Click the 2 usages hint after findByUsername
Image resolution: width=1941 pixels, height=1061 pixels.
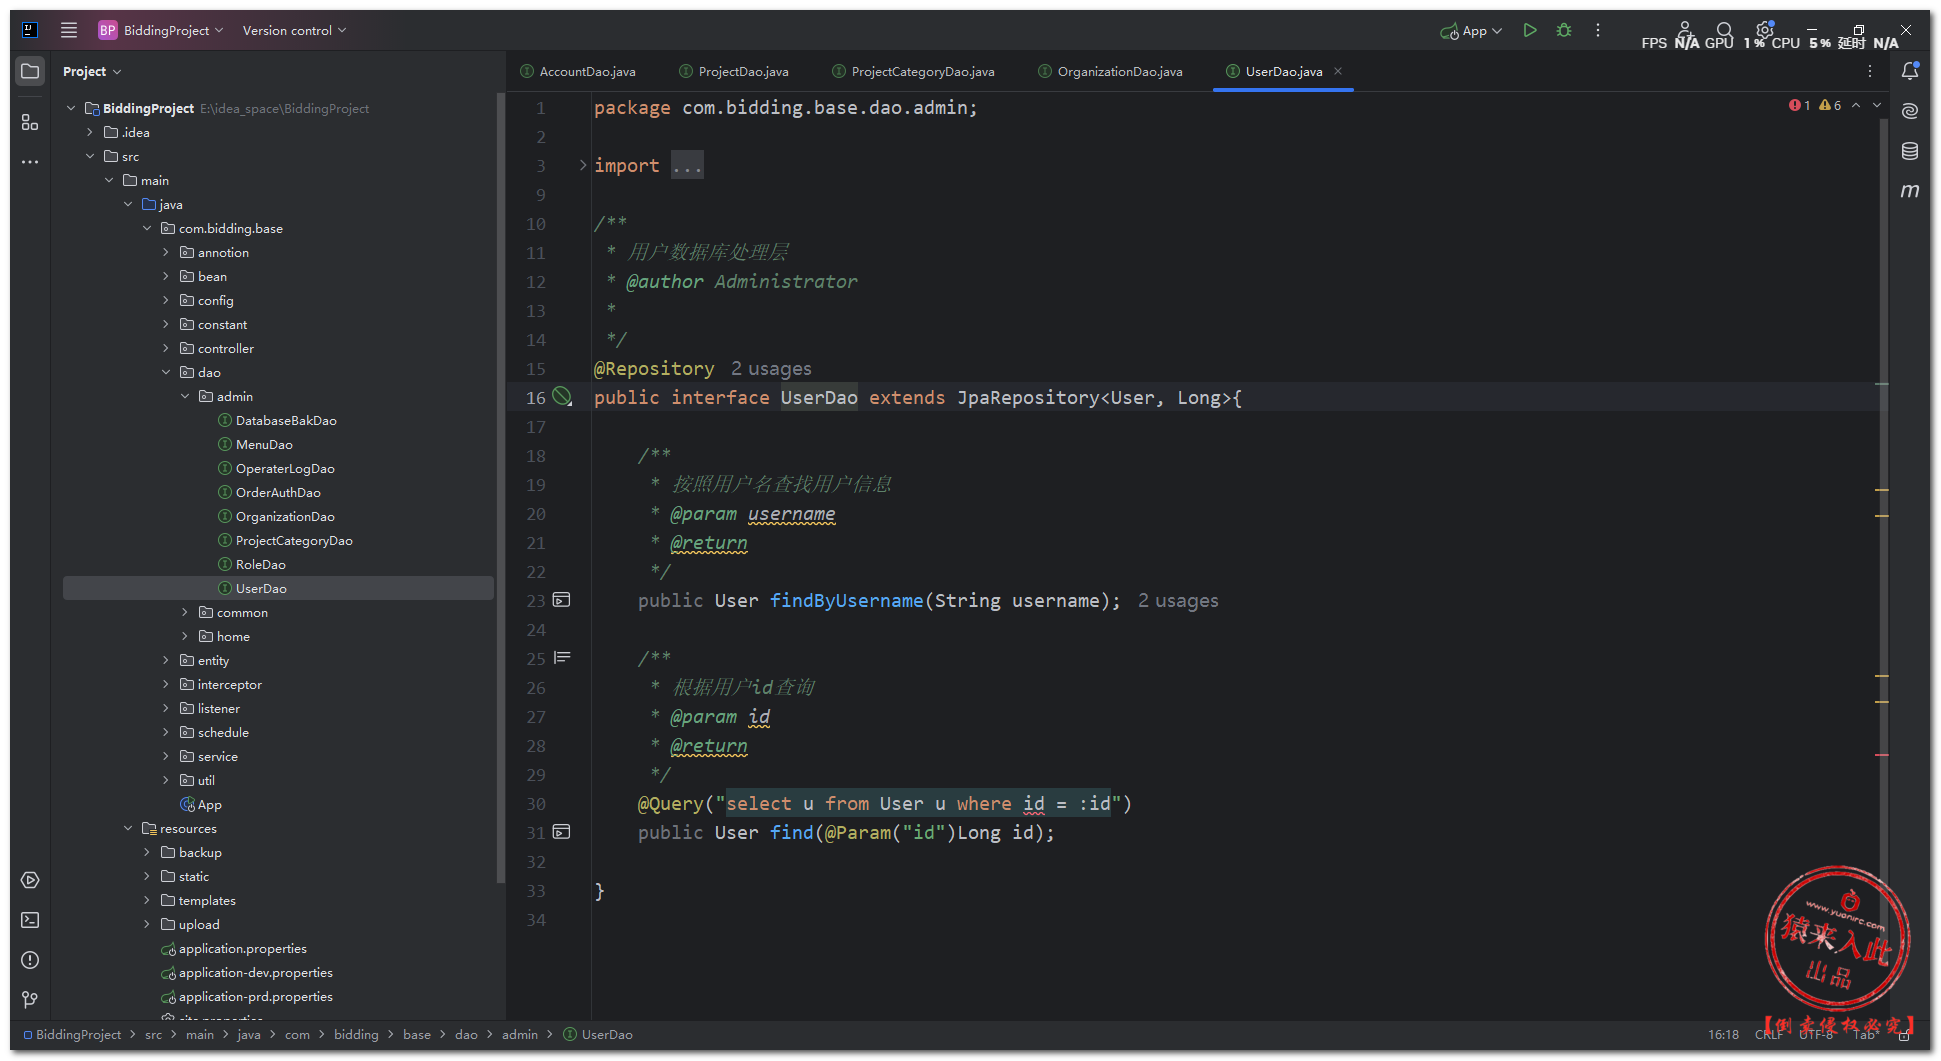pyautogui.click(x=1178, y=601)
